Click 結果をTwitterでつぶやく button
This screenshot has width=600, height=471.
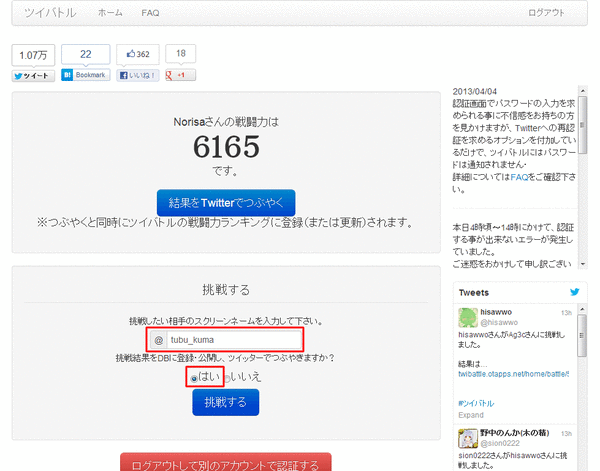[x=226, y=203]
